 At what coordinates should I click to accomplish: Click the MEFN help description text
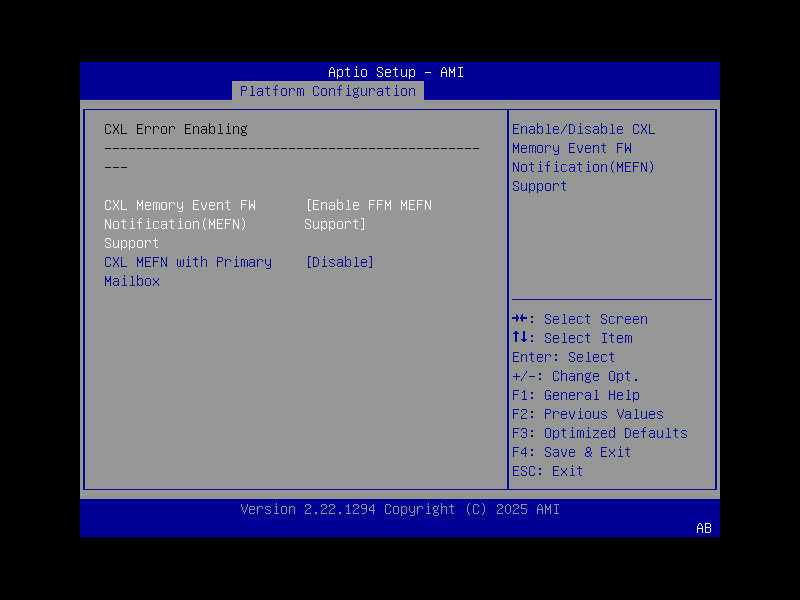pos(583,157)
